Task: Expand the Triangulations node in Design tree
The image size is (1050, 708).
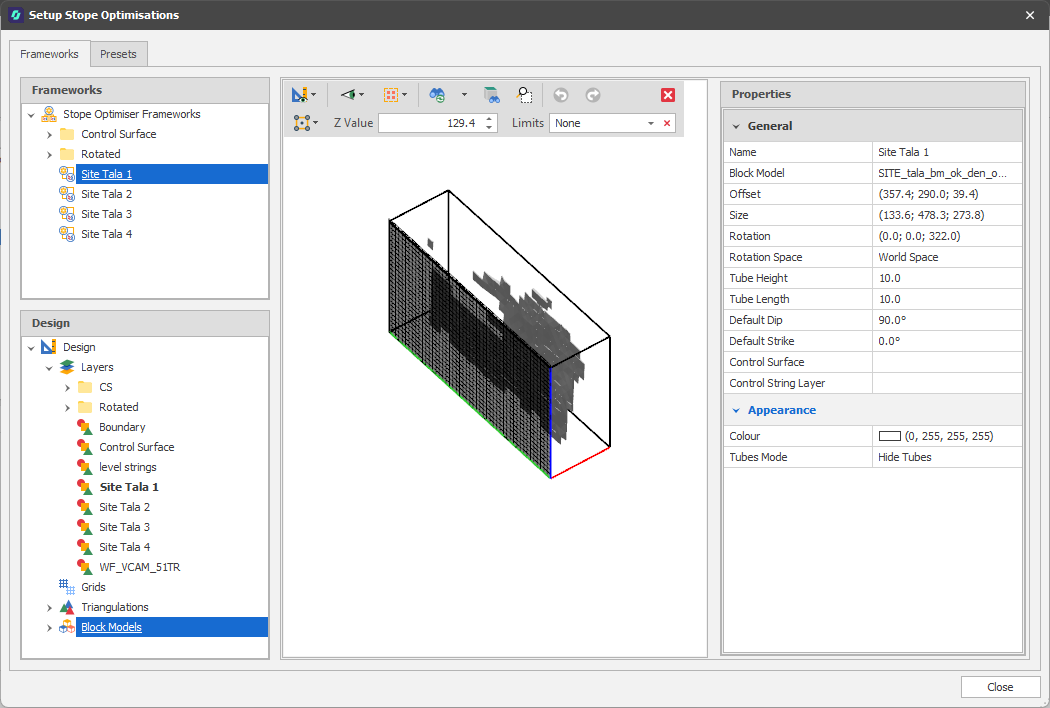Action: 49,607
